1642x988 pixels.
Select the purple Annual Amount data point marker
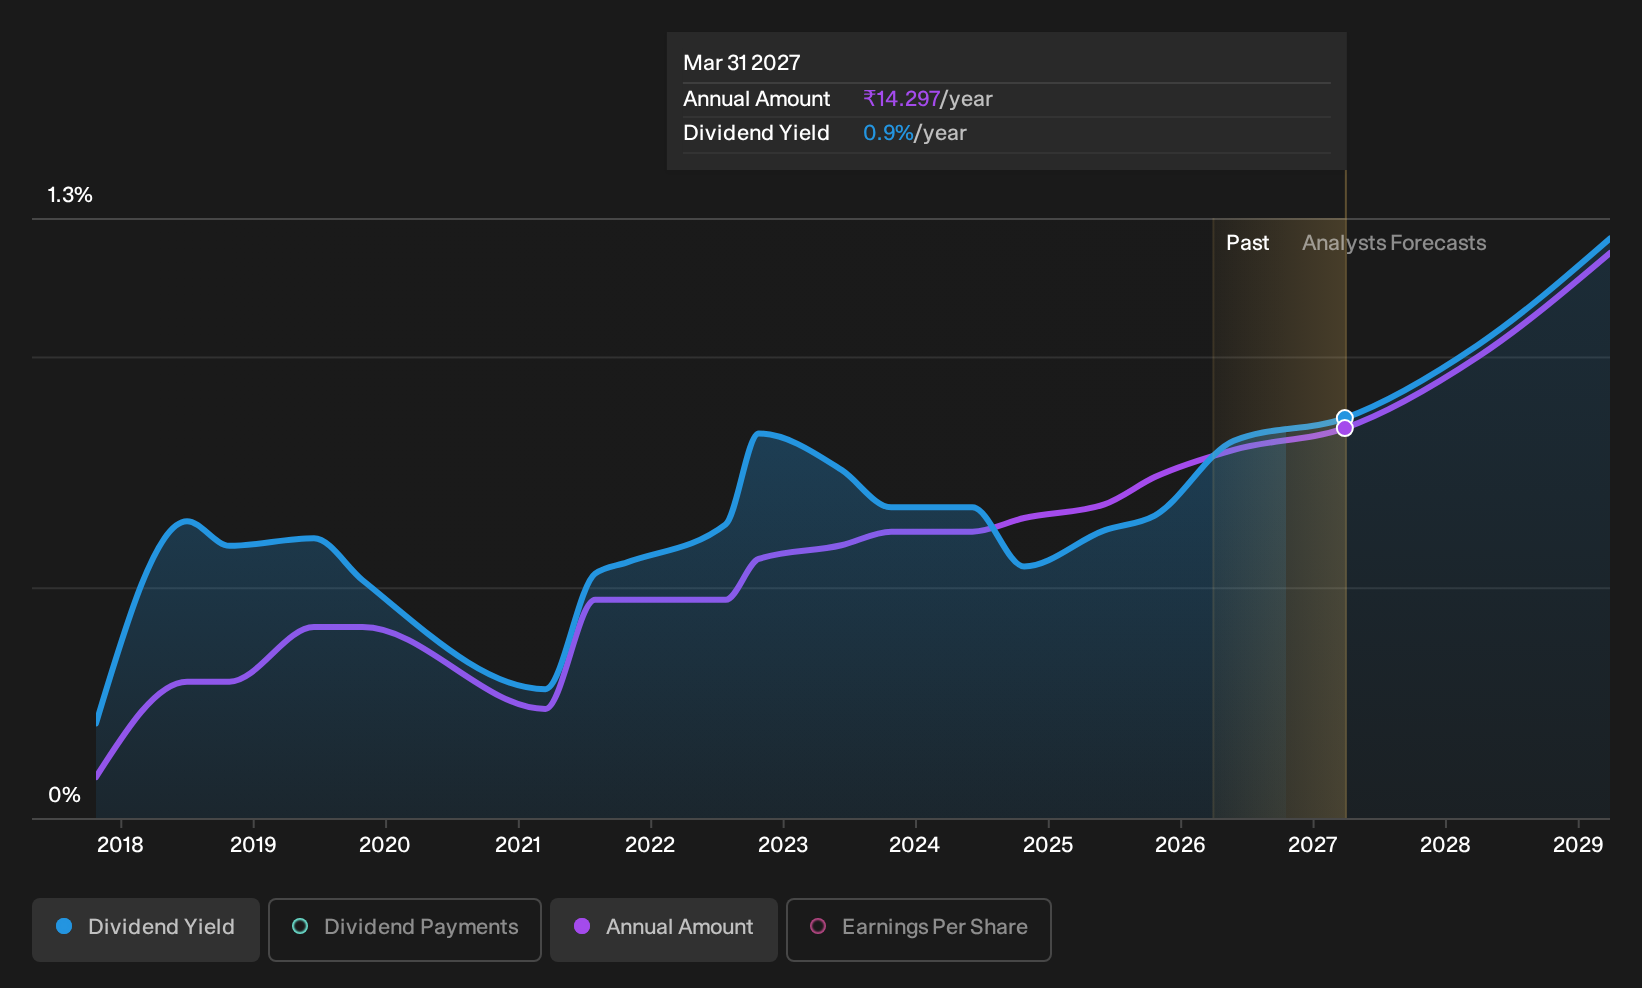pos(1345,429)
